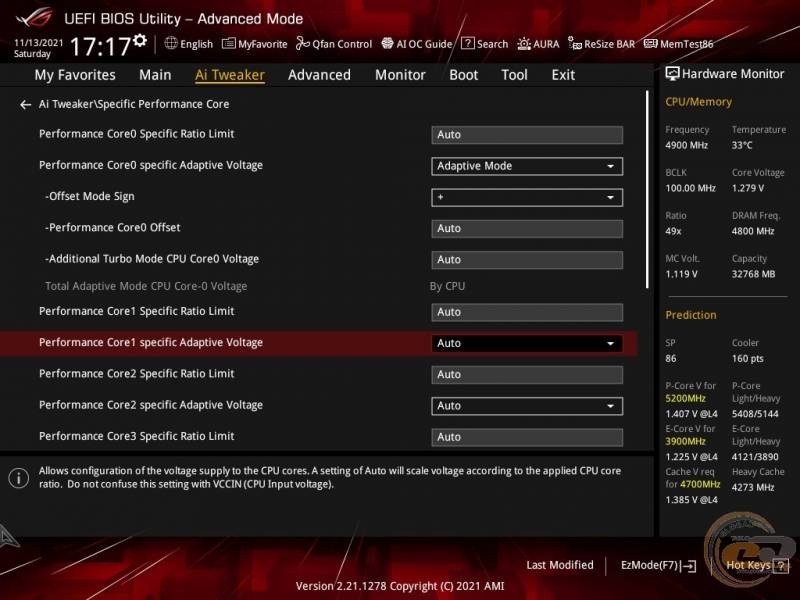The image size is (800, 600).
Task: Click Core2 Specific Ratio Limit field
Action: click(x=527, y=374)
